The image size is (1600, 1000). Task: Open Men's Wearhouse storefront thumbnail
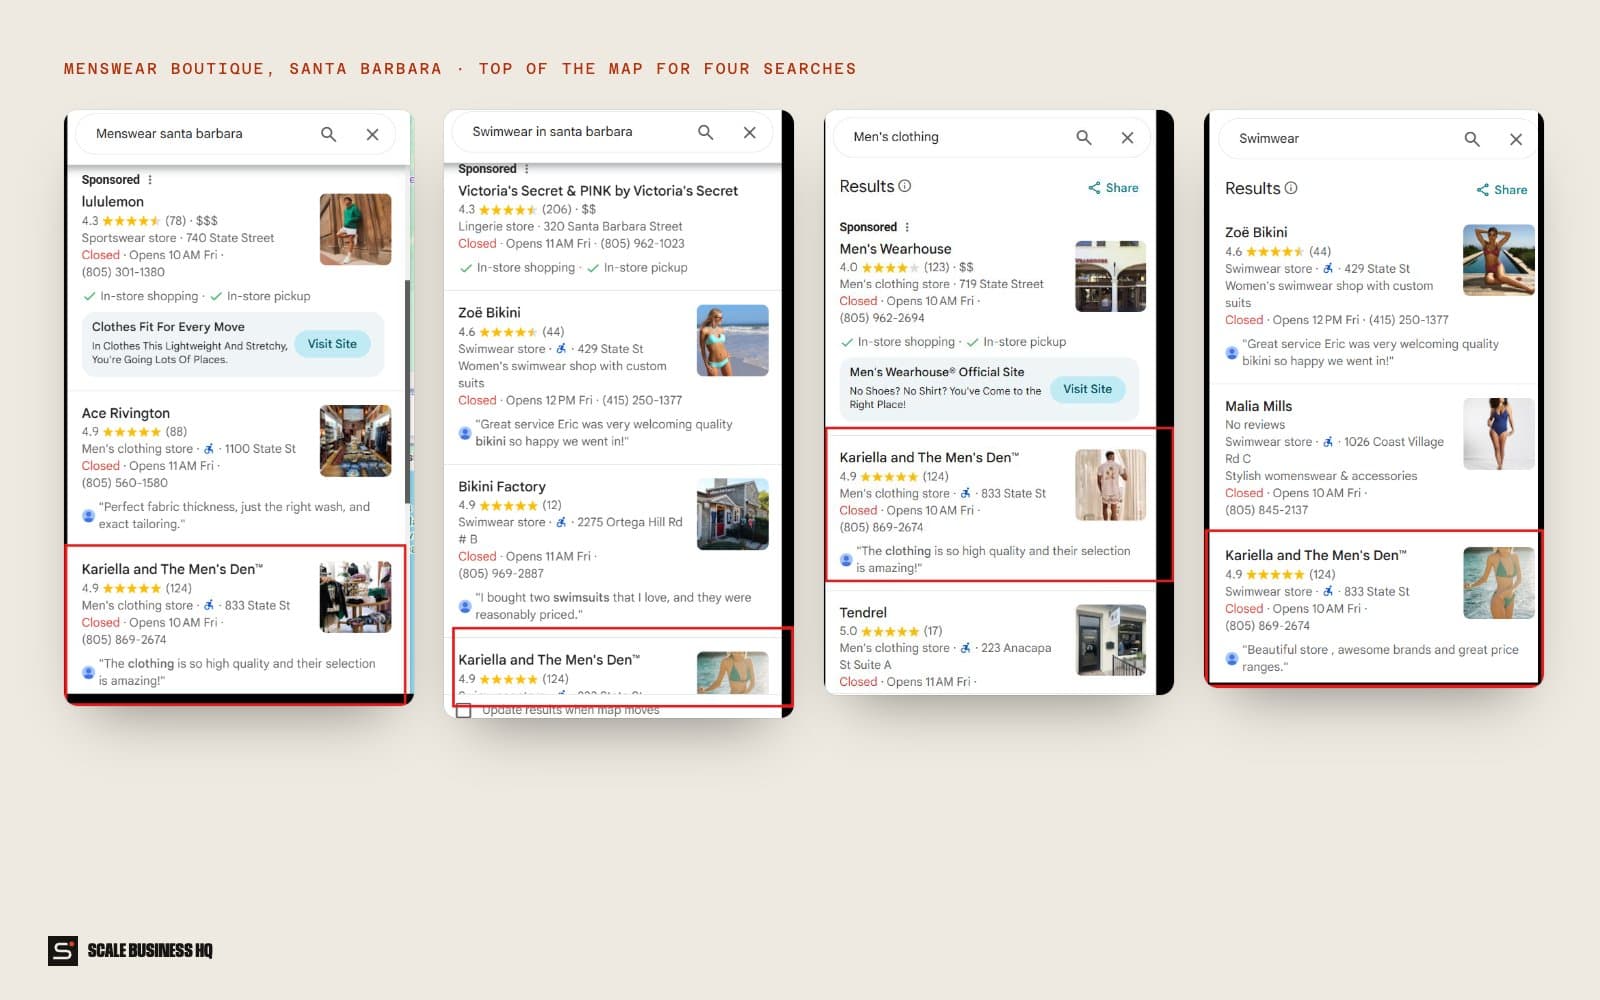1110,276
